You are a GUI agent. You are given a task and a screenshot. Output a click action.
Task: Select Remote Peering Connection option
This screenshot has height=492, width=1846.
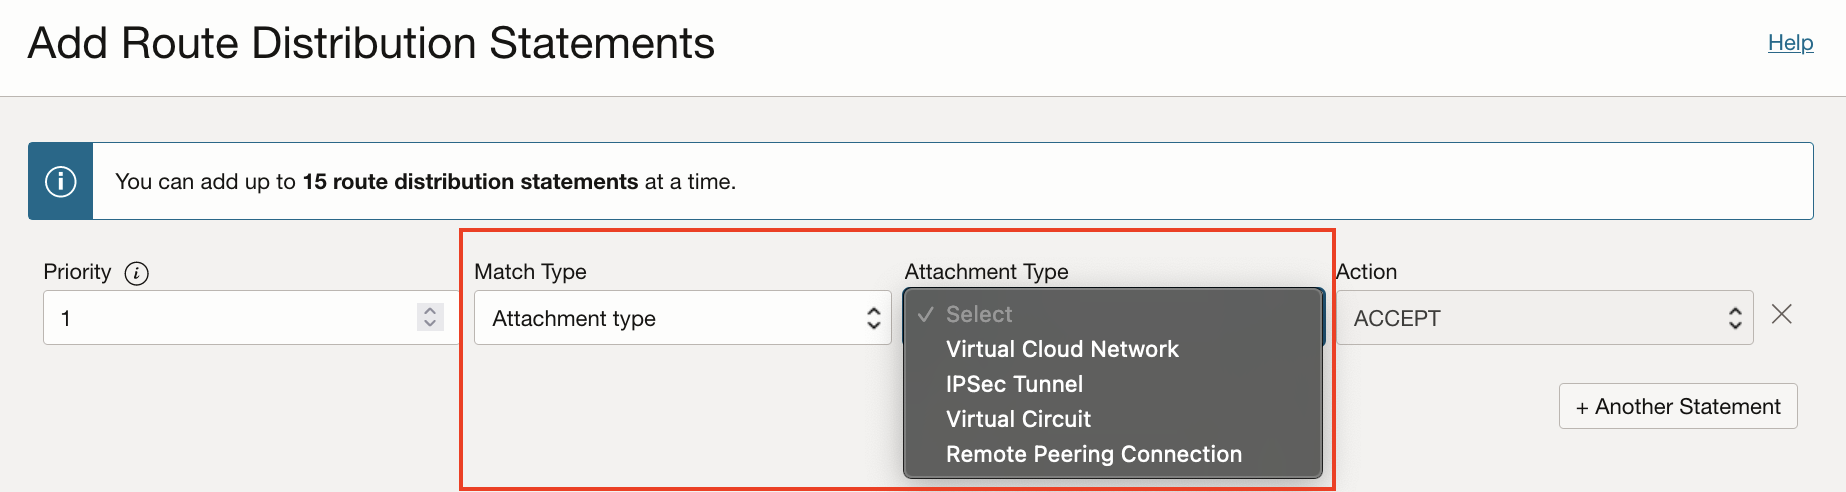click(1093, 454)
